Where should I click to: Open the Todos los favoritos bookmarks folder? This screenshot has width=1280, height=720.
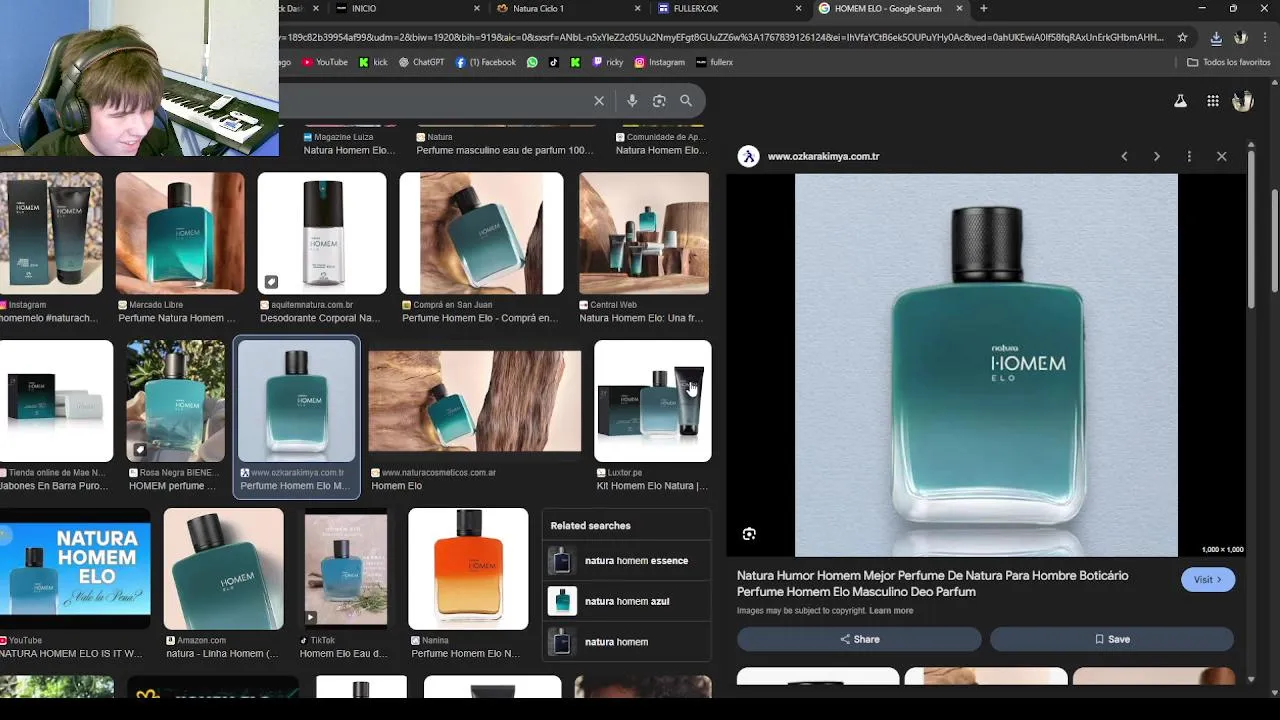tap(1228, 62)
